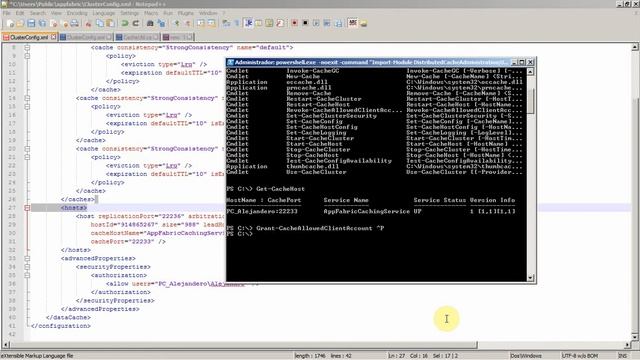Click the Save recorded macro icon
640x360 pixels.
pyautogui.click(x=338, y=23)
